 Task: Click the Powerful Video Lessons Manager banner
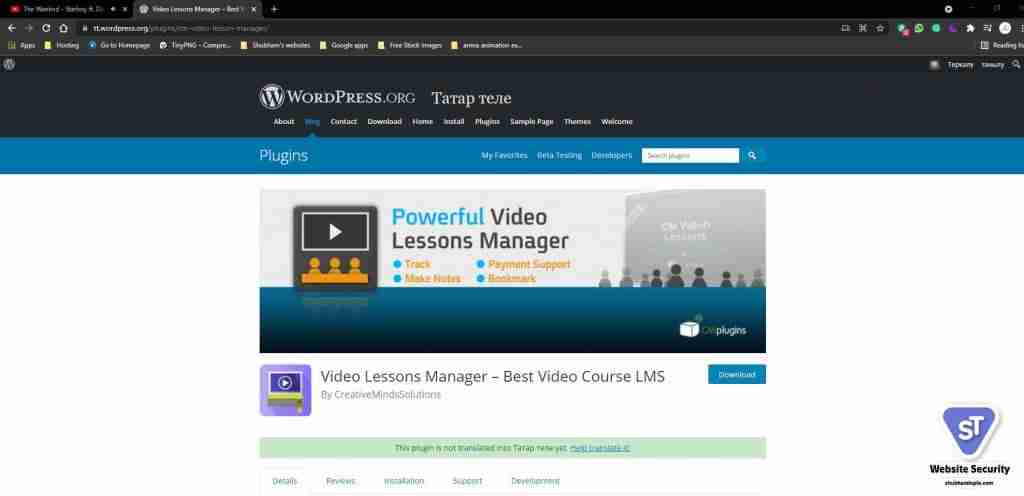(x=513, y=271)
